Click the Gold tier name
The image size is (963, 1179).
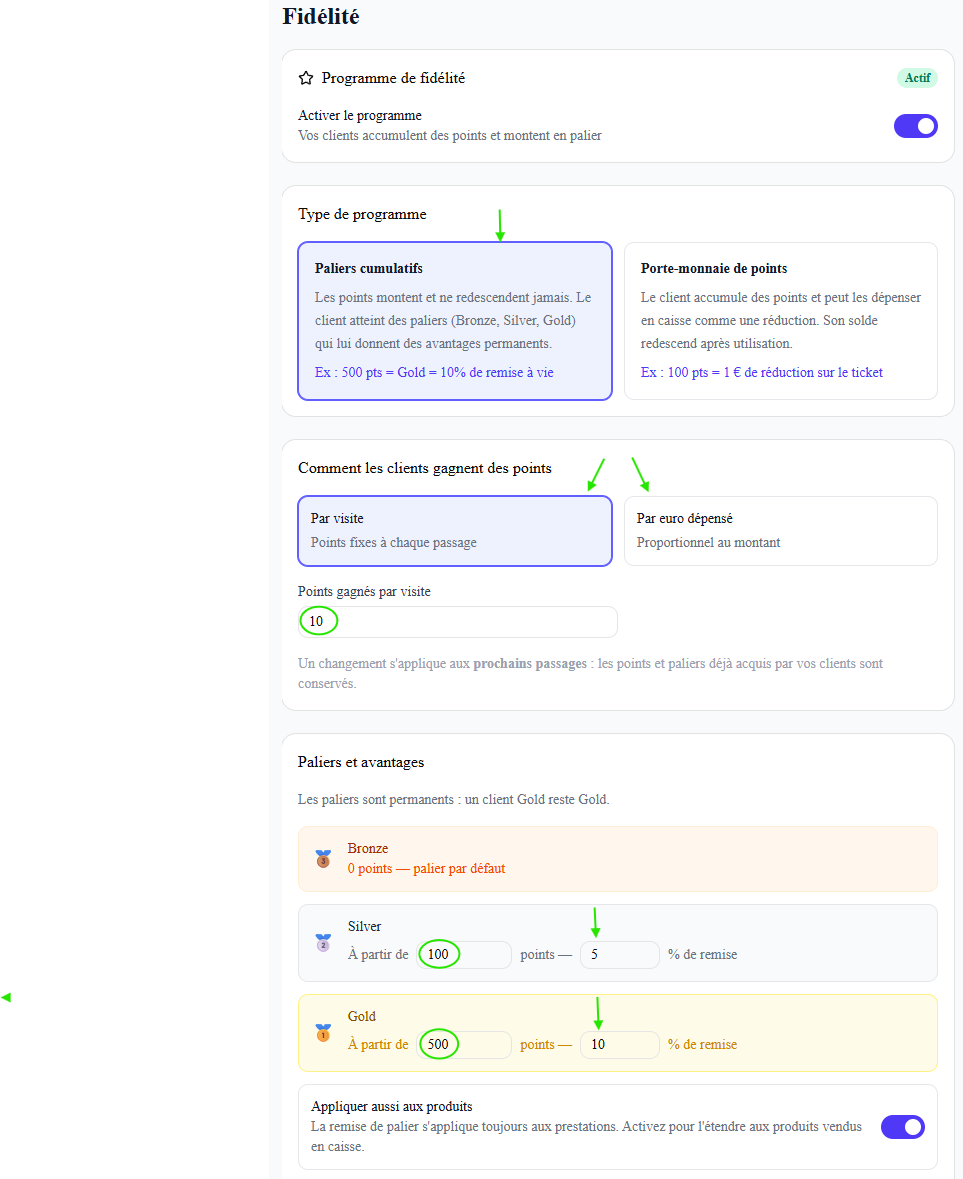(362, 1017)
